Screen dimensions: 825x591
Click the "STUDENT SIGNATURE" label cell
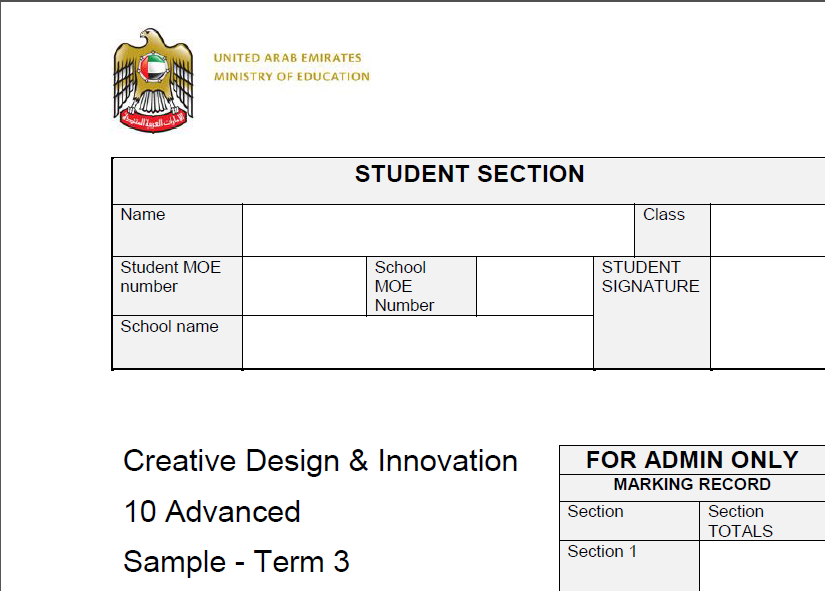pyautogui.click(x=651, y=312)
